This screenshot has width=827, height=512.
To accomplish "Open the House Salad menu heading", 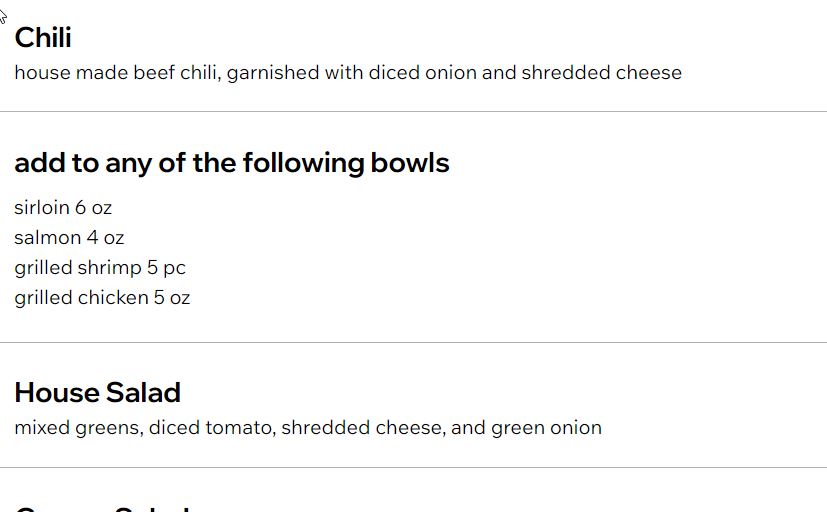I will click(97, 393).
